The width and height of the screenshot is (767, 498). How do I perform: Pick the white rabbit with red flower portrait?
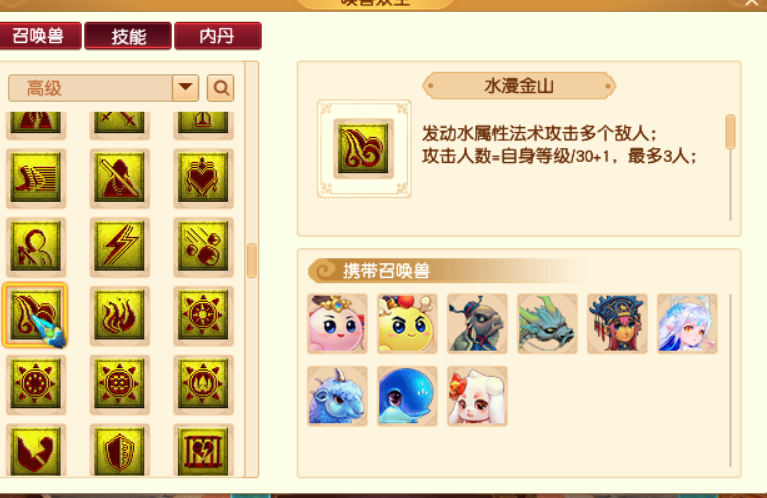point(477,396)
